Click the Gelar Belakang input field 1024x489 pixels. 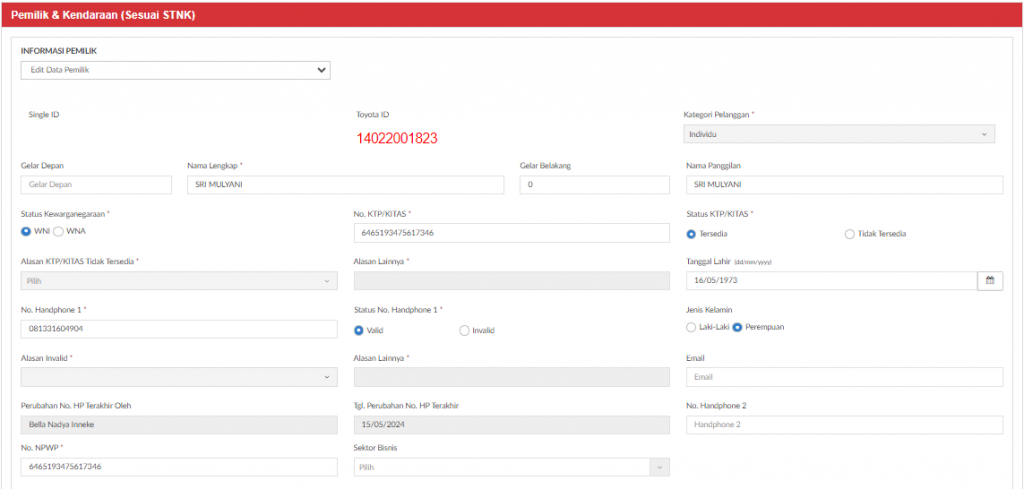pos(594,185)
